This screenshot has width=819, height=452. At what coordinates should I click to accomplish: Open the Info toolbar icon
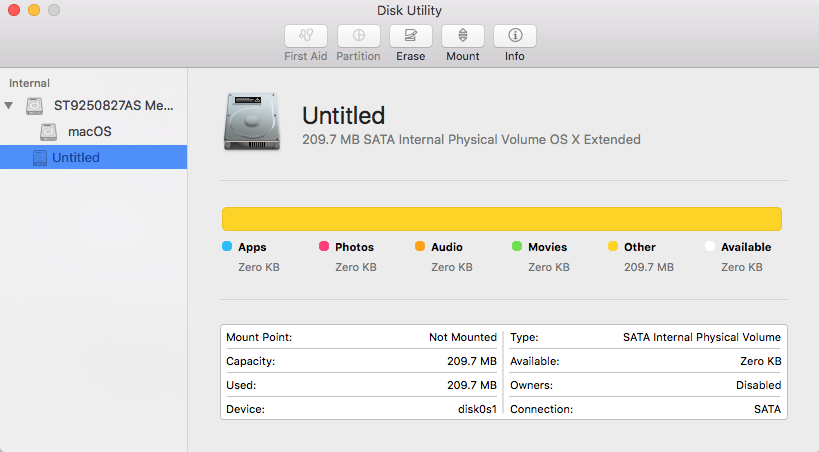[x=515, y=36]
